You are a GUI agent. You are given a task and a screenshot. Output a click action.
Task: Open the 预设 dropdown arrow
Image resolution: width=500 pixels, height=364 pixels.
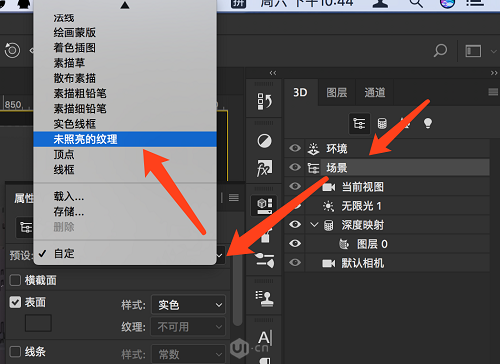(219, 255)
